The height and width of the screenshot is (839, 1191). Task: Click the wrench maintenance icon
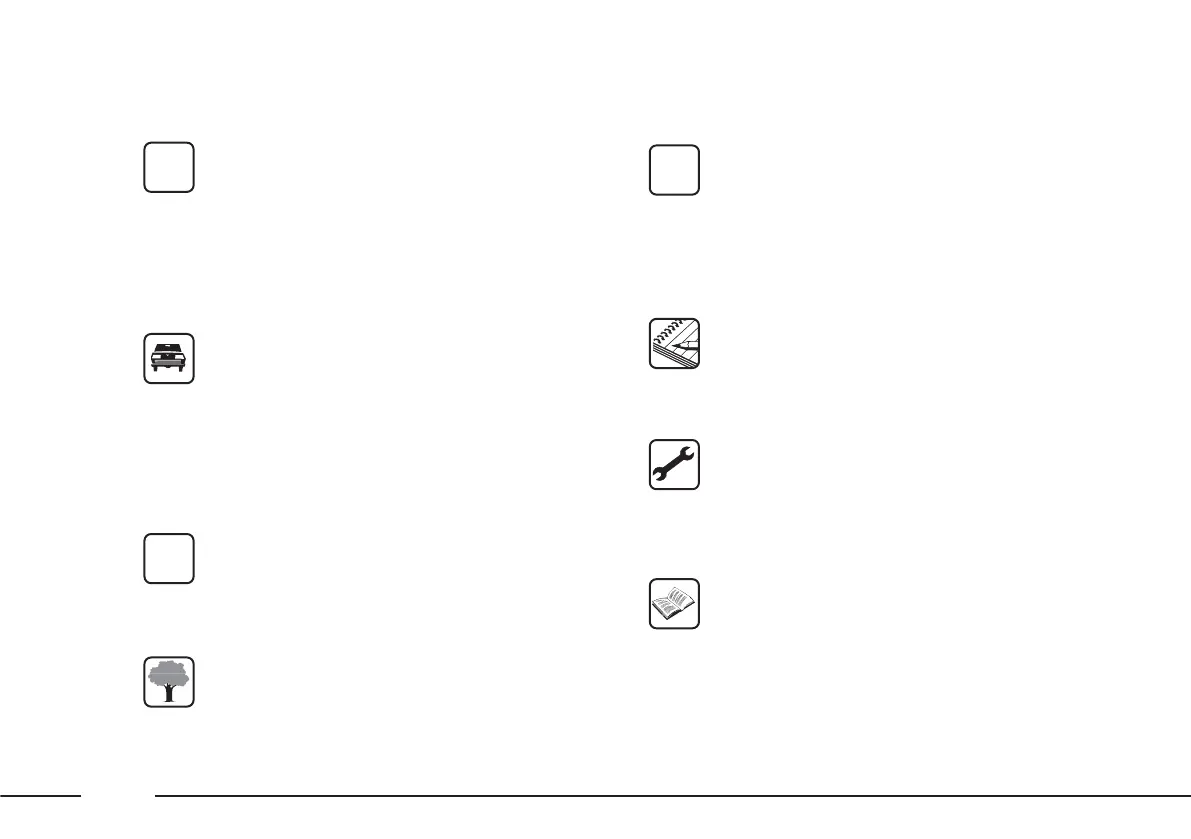coord(674,465)
